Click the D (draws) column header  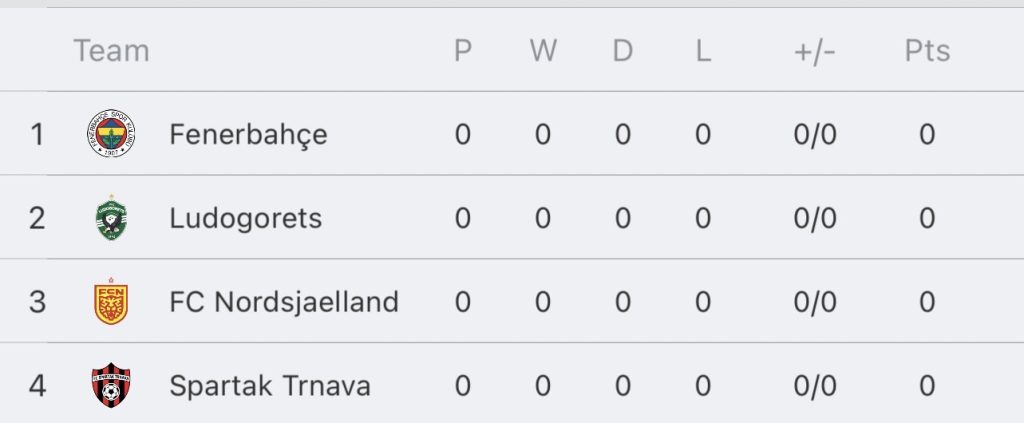[x=622, y=50]
